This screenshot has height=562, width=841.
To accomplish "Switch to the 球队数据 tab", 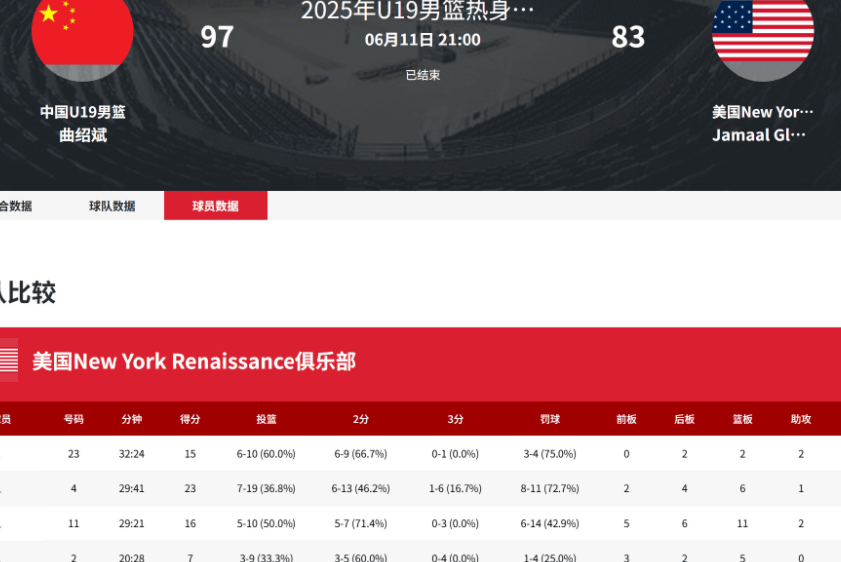I will [112, 206].
